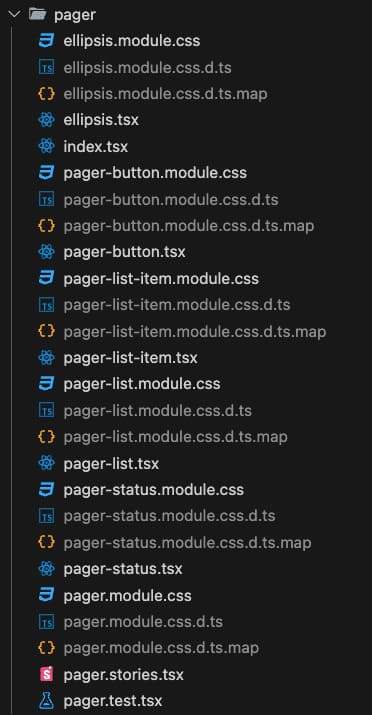
Task: Open pager-status.tsx file
Action: (123, 569)
